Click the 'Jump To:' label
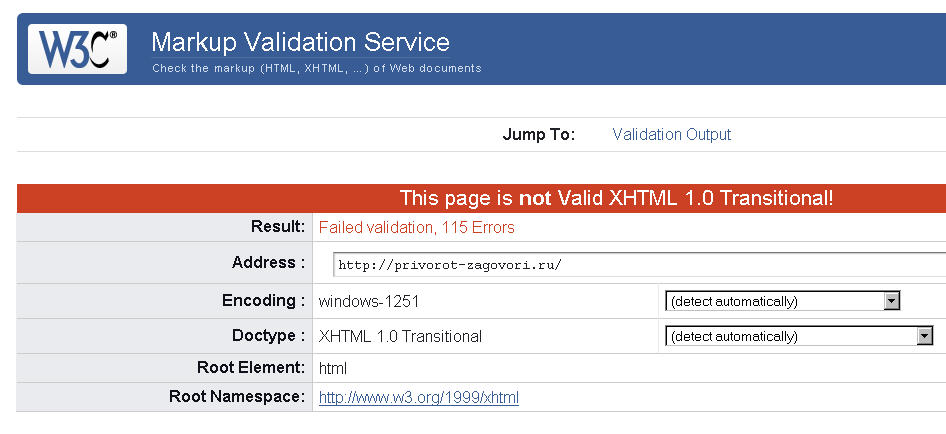The width and height of the screenshot is (946, 434). point(539,135)
